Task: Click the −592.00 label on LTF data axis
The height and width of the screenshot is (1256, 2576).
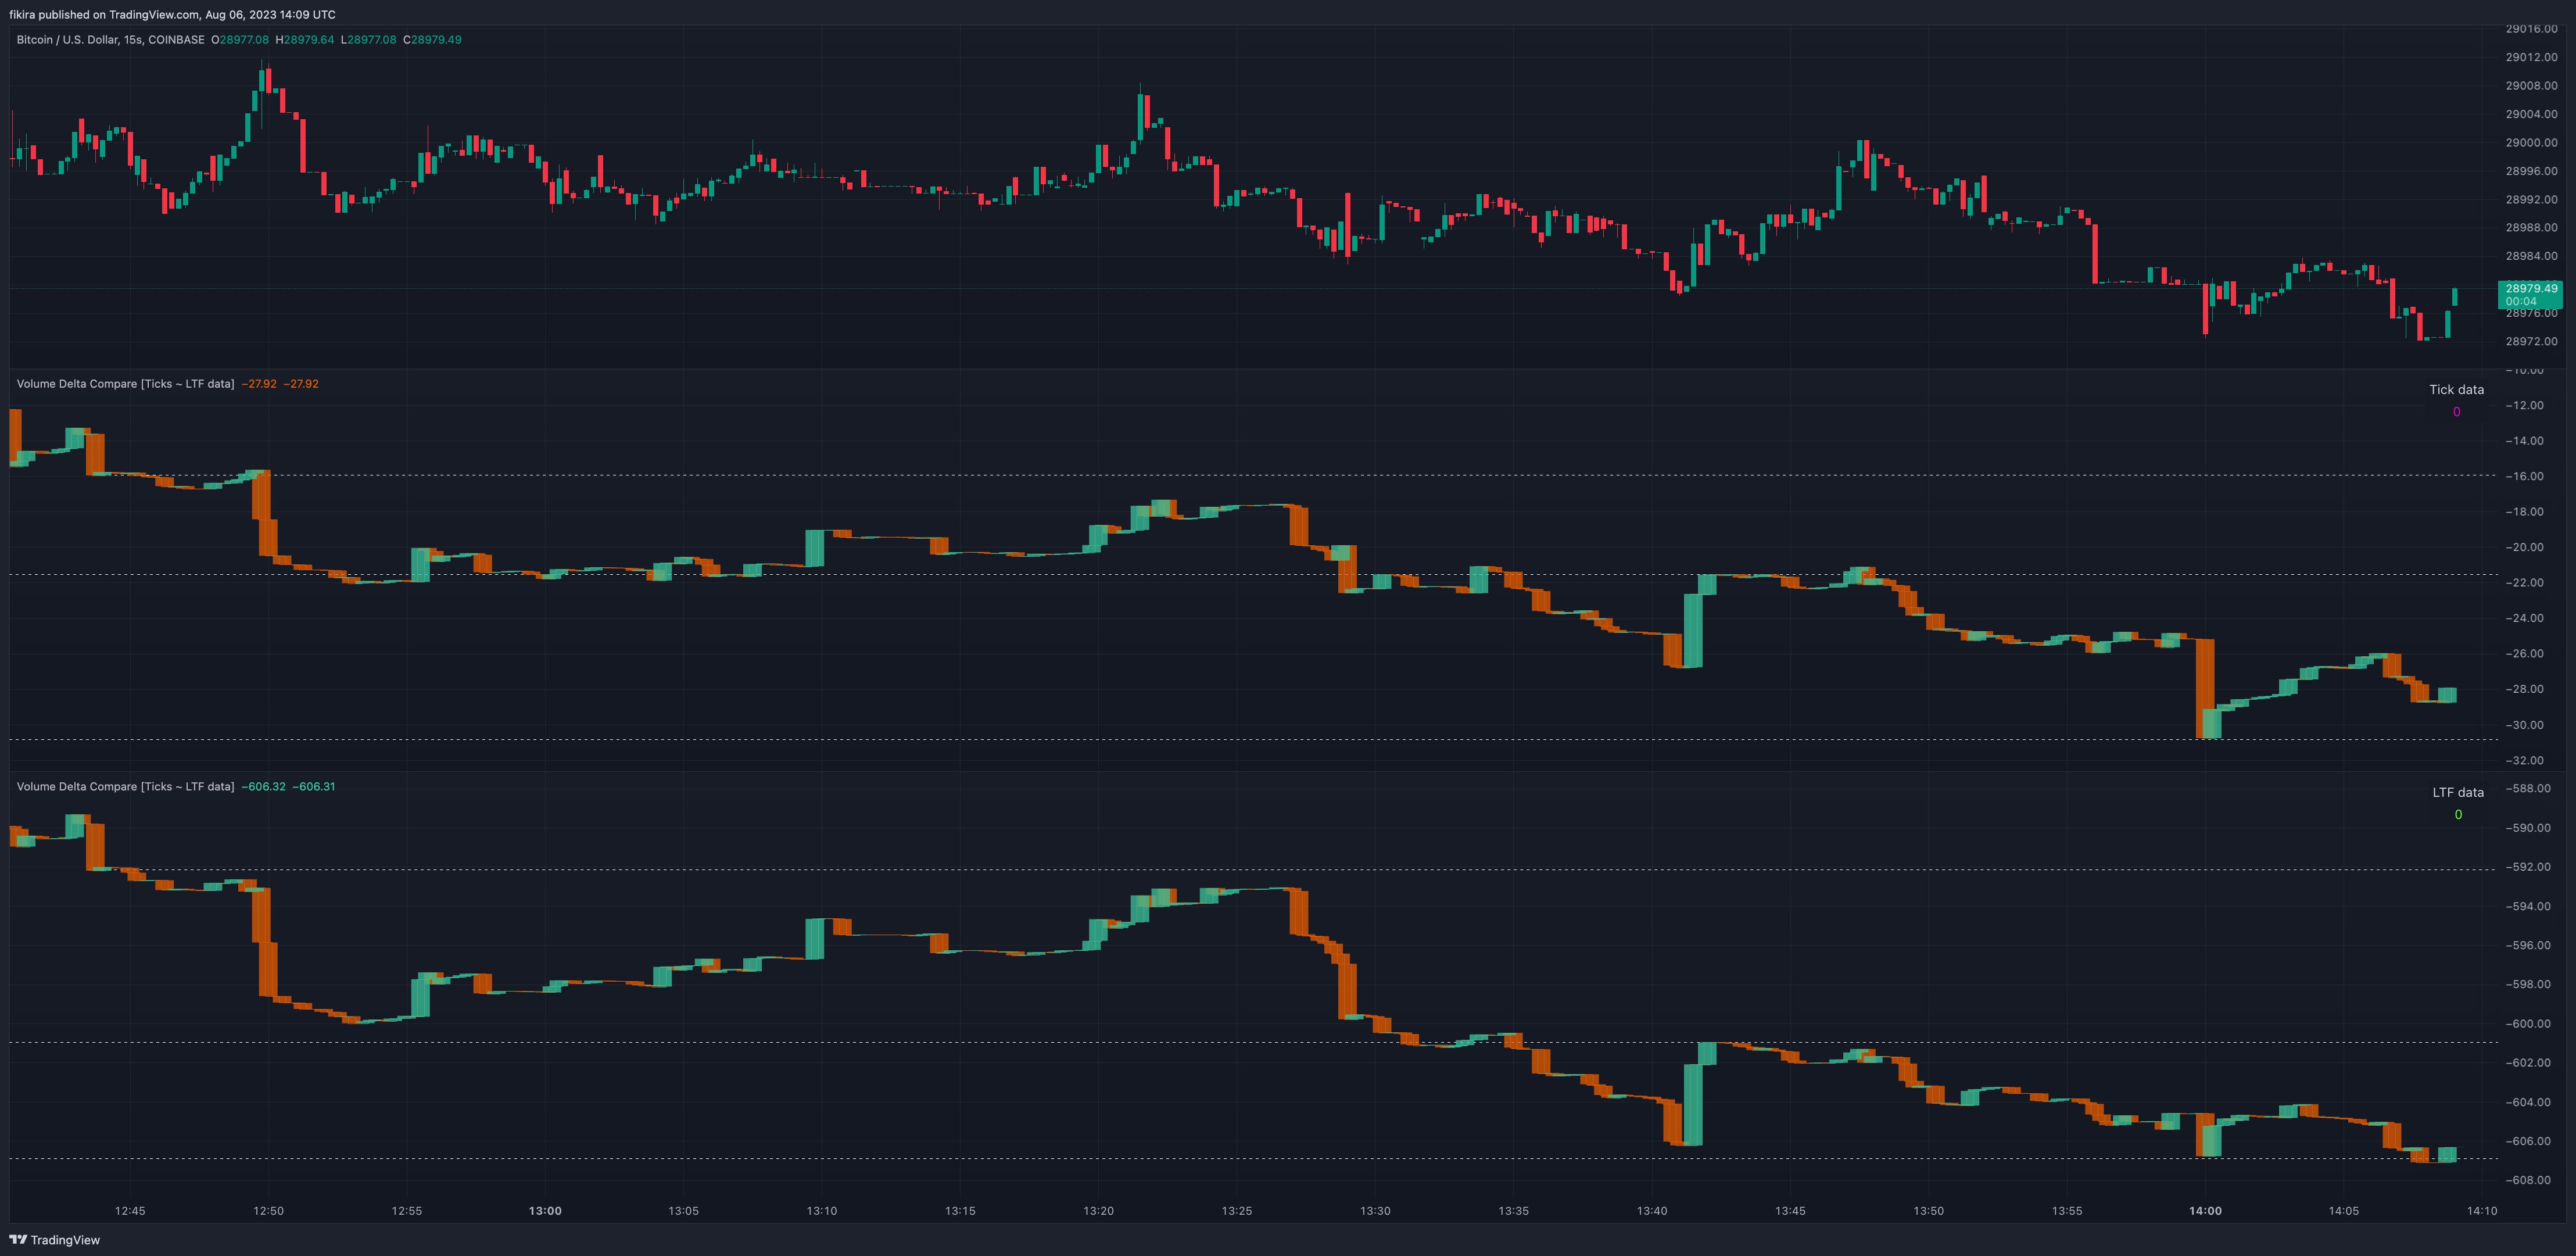Action: [2528, 867]
